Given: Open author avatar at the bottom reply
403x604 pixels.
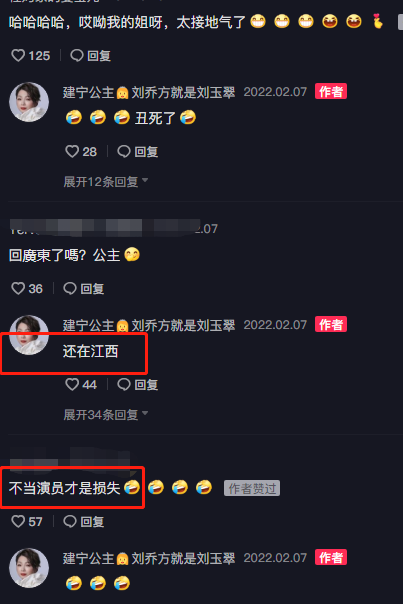Looking at the screenshot, I should [x=29, y=568].
